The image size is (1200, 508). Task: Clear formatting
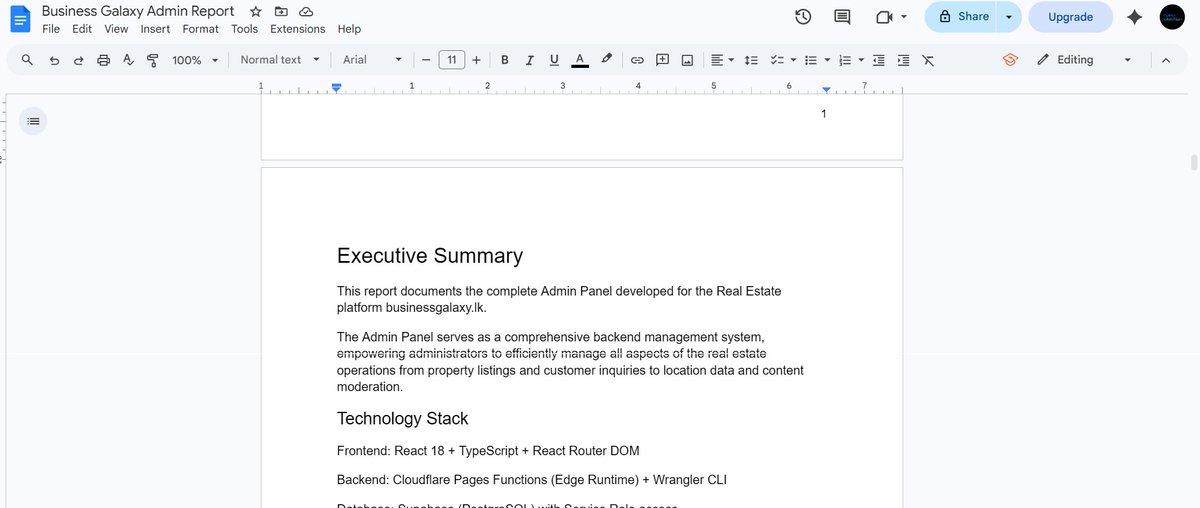[x=928, y=60]
